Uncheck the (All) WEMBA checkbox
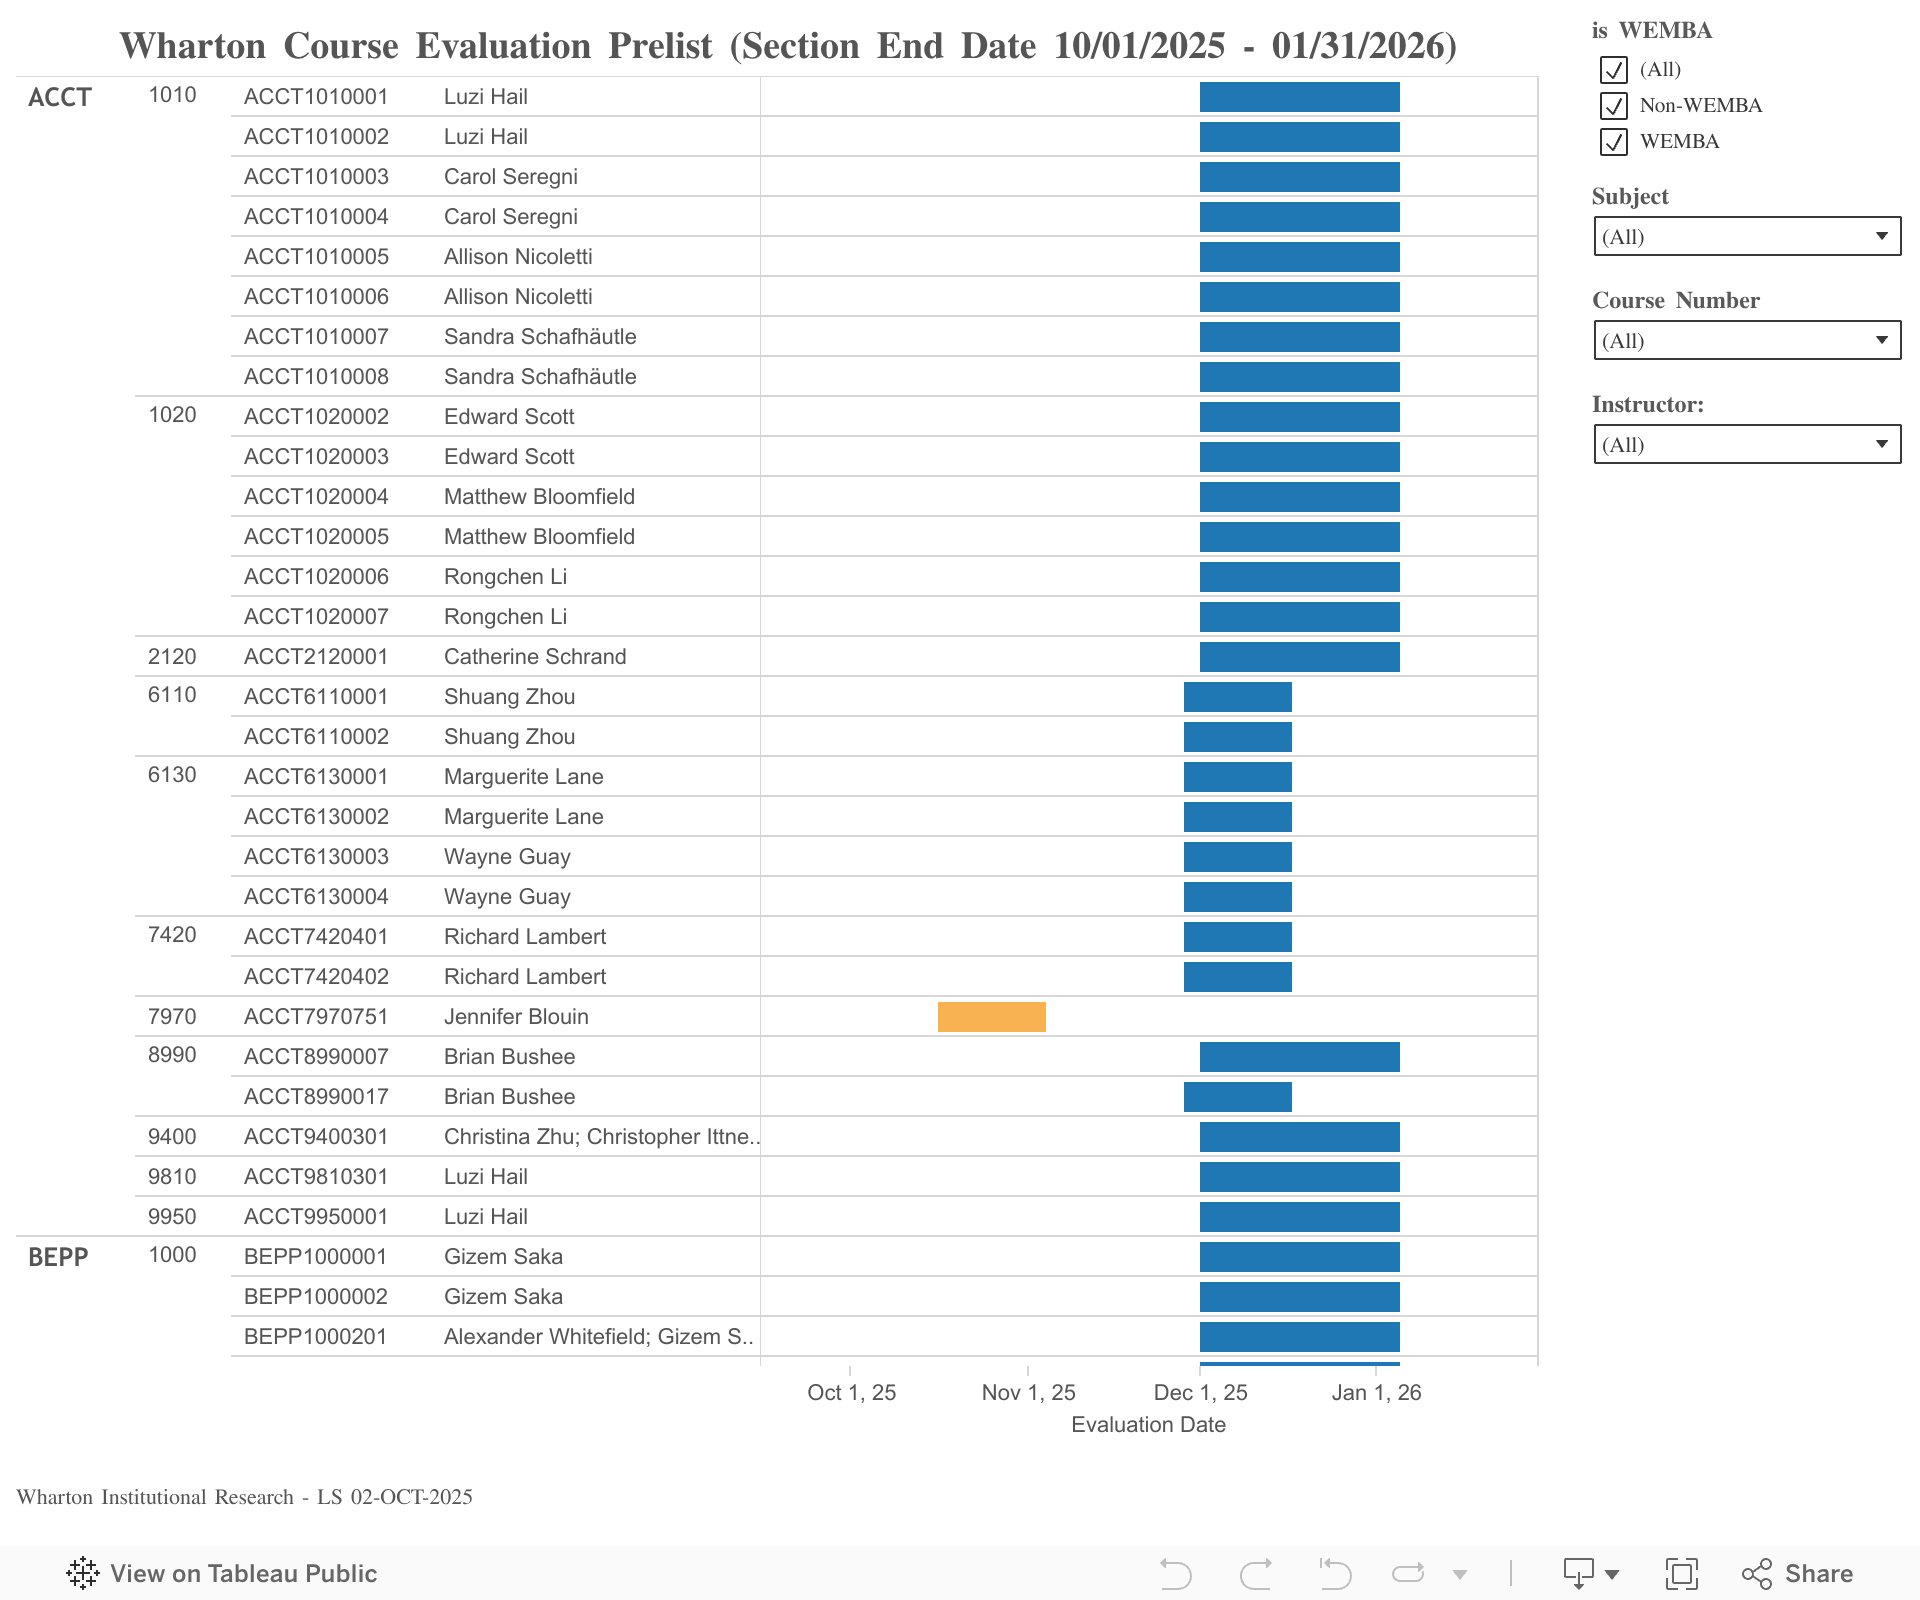Image resolution: width=1920 pixels, height=1600 pixels. click(x=1614, y=70)
